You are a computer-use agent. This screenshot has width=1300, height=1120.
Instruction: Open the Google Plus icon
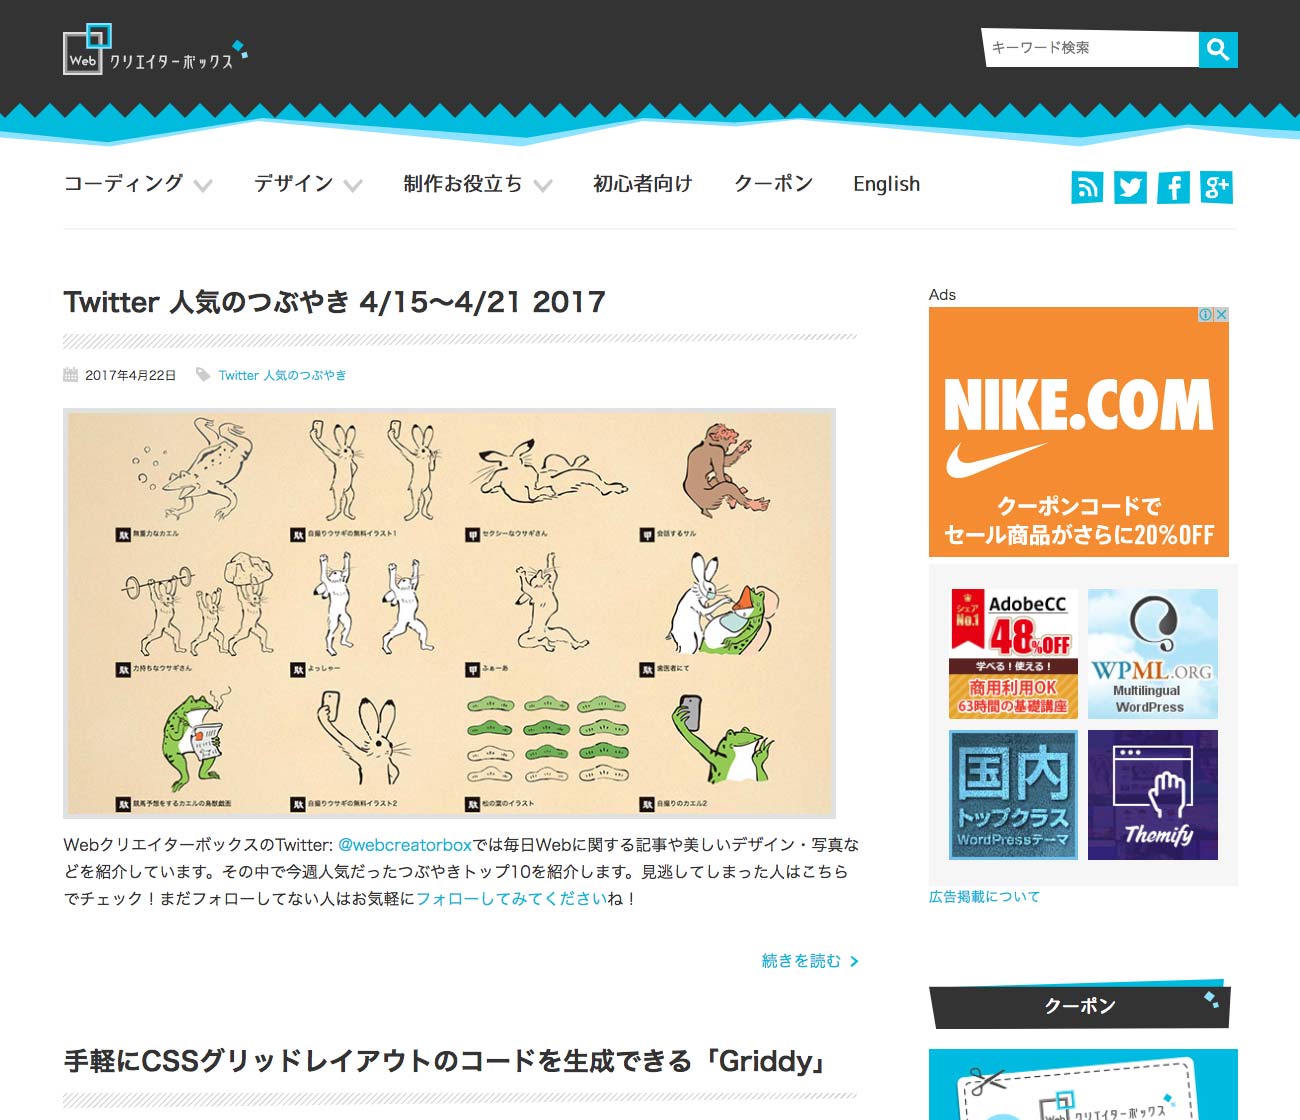(1217, 187)
